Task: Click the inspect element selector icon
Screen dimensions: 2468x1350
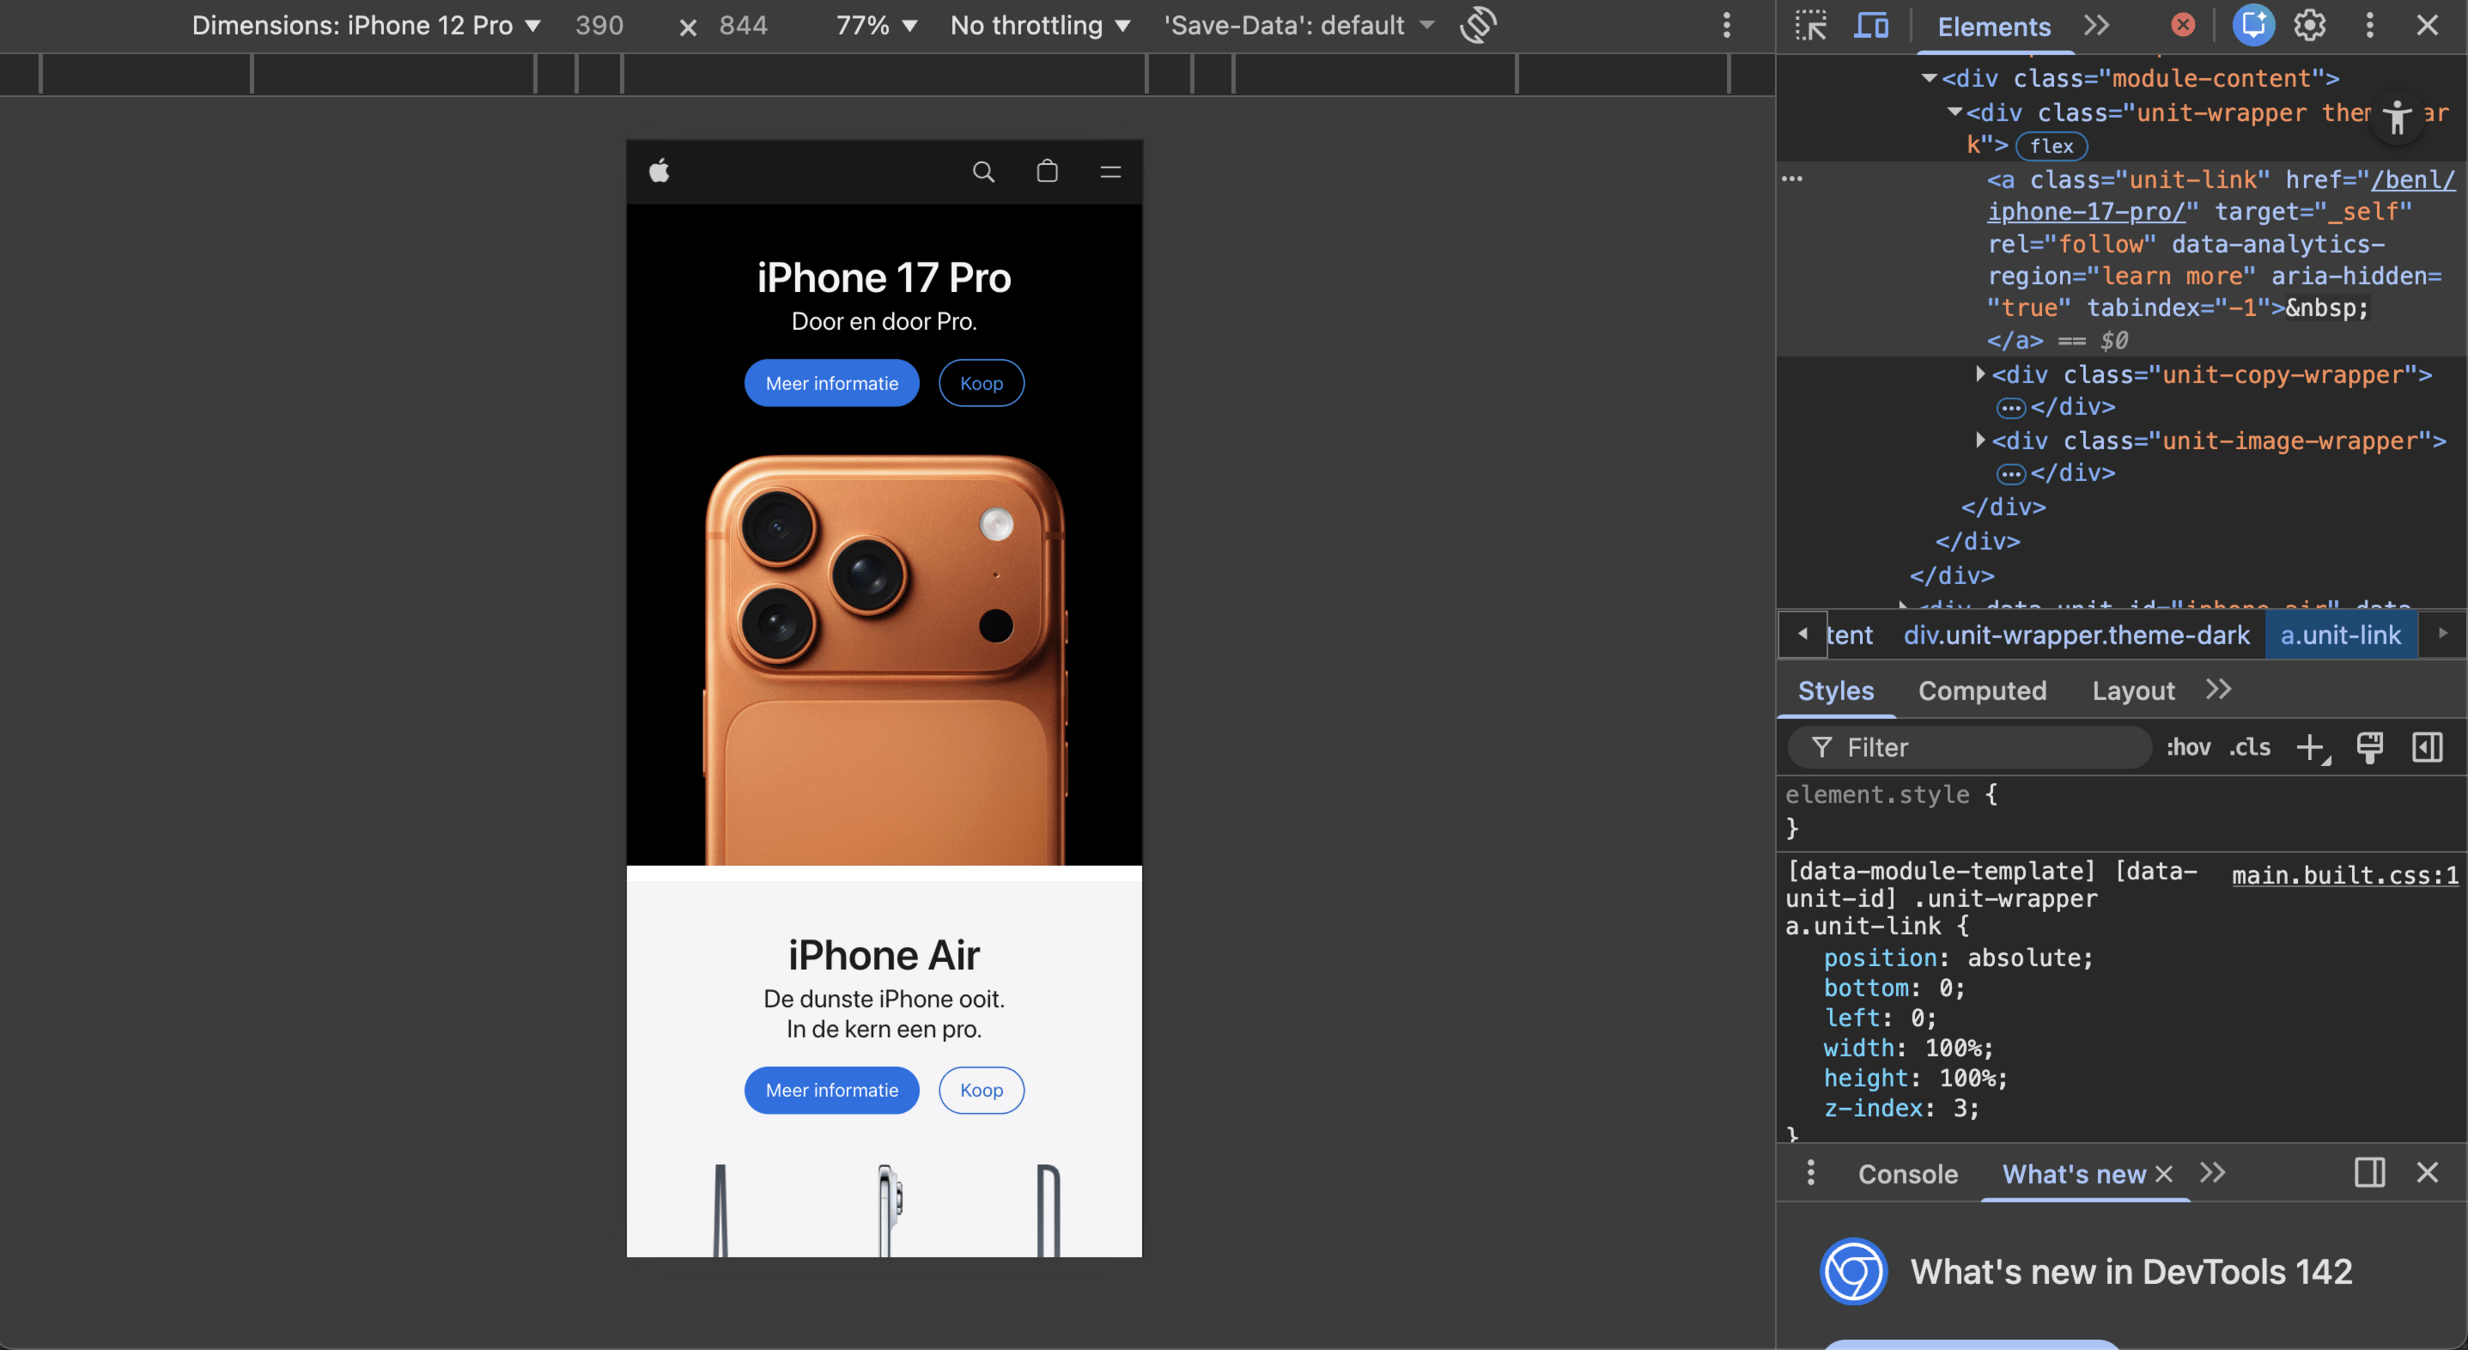Action: click(x=1810, y=25)
